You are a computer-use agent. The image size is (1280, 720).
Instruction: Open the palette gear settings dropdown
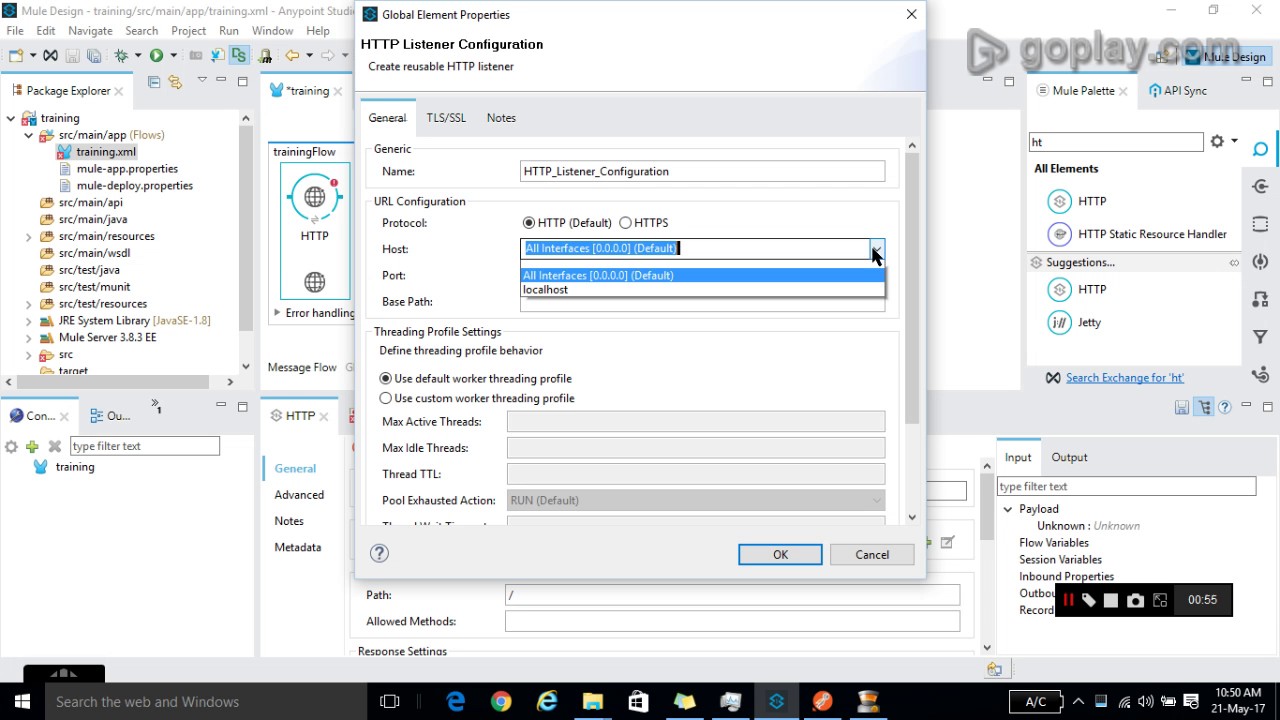(x=1224, y=142)
